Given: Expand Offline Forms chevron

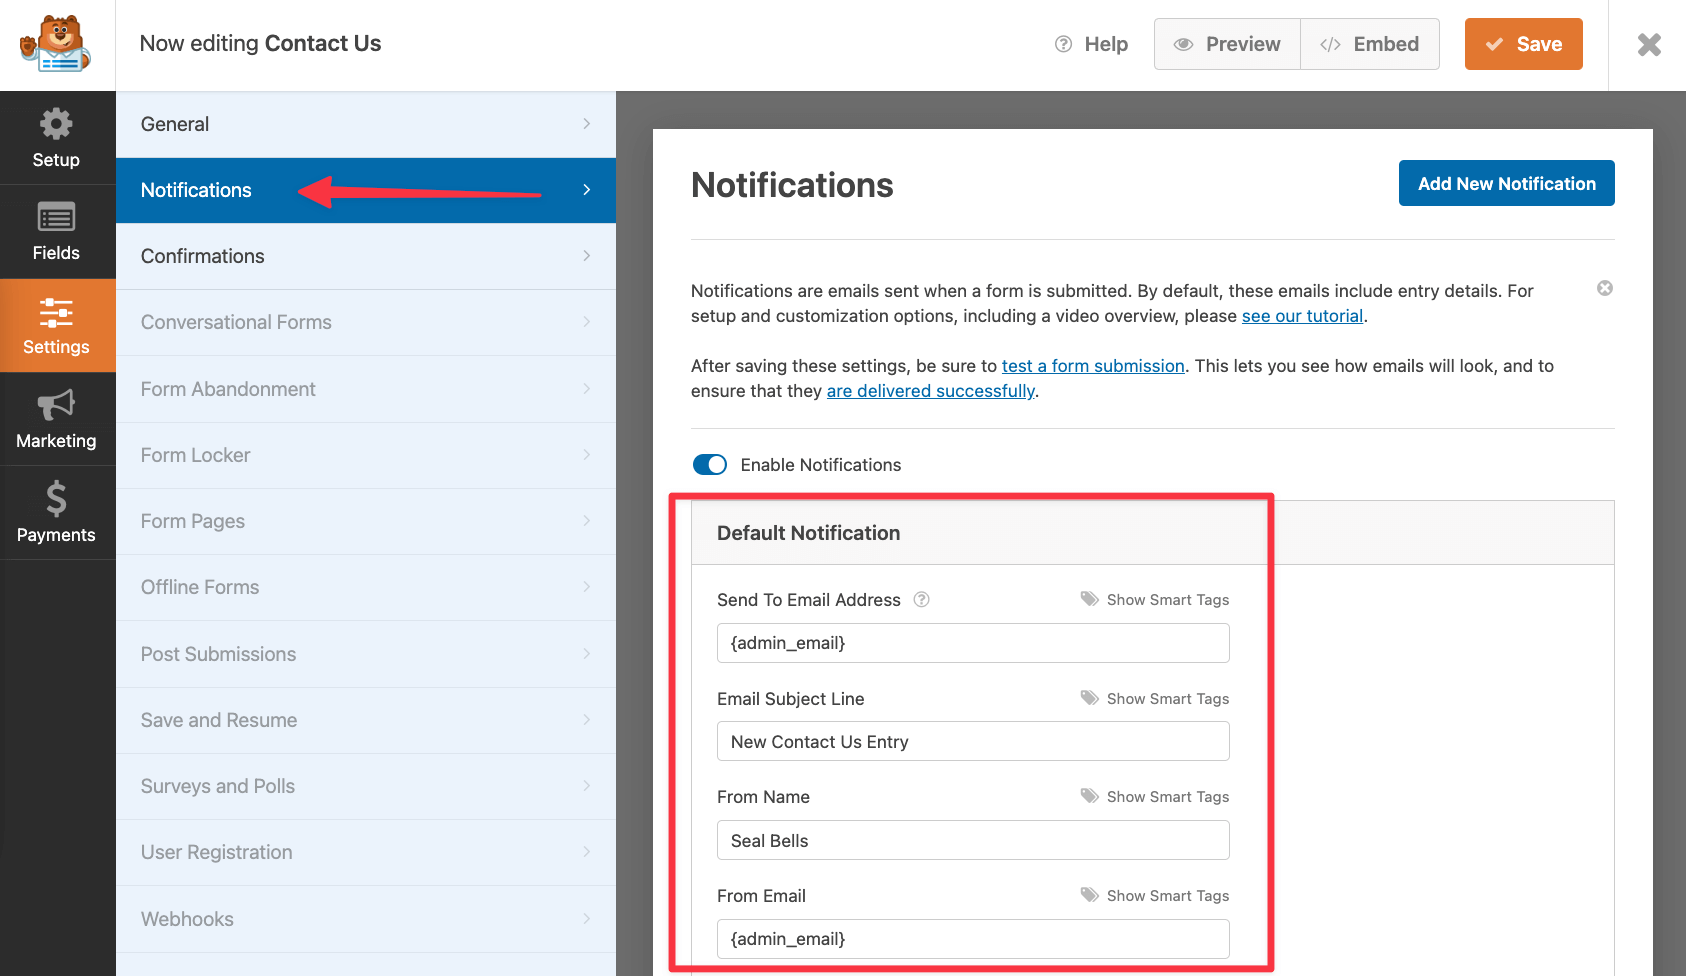Looking at the screenshot, I should (587, 587).
